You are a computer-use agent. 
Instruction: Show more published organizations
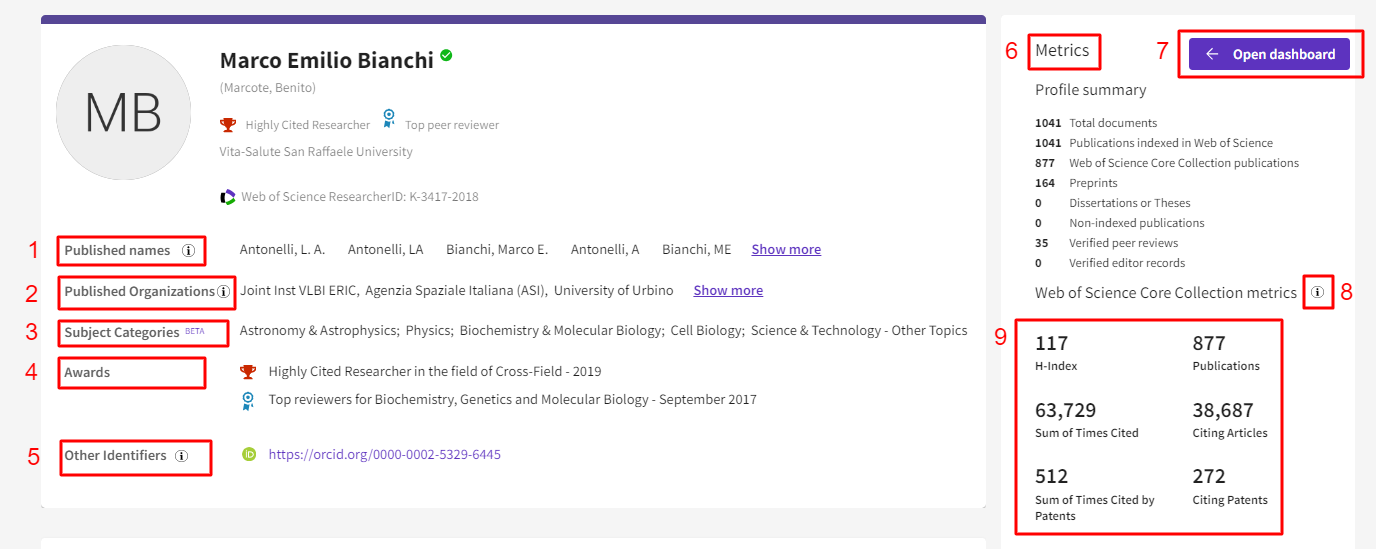click(x=728, y=290)
